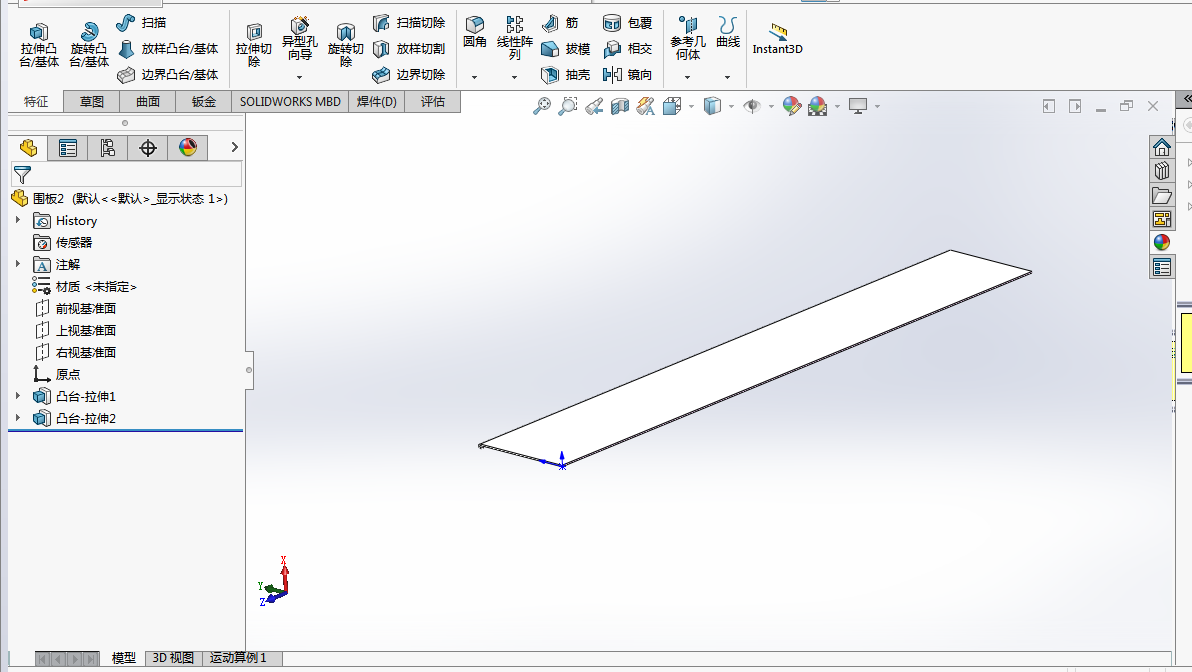Open View Orientation cube icon

(672, 106)
